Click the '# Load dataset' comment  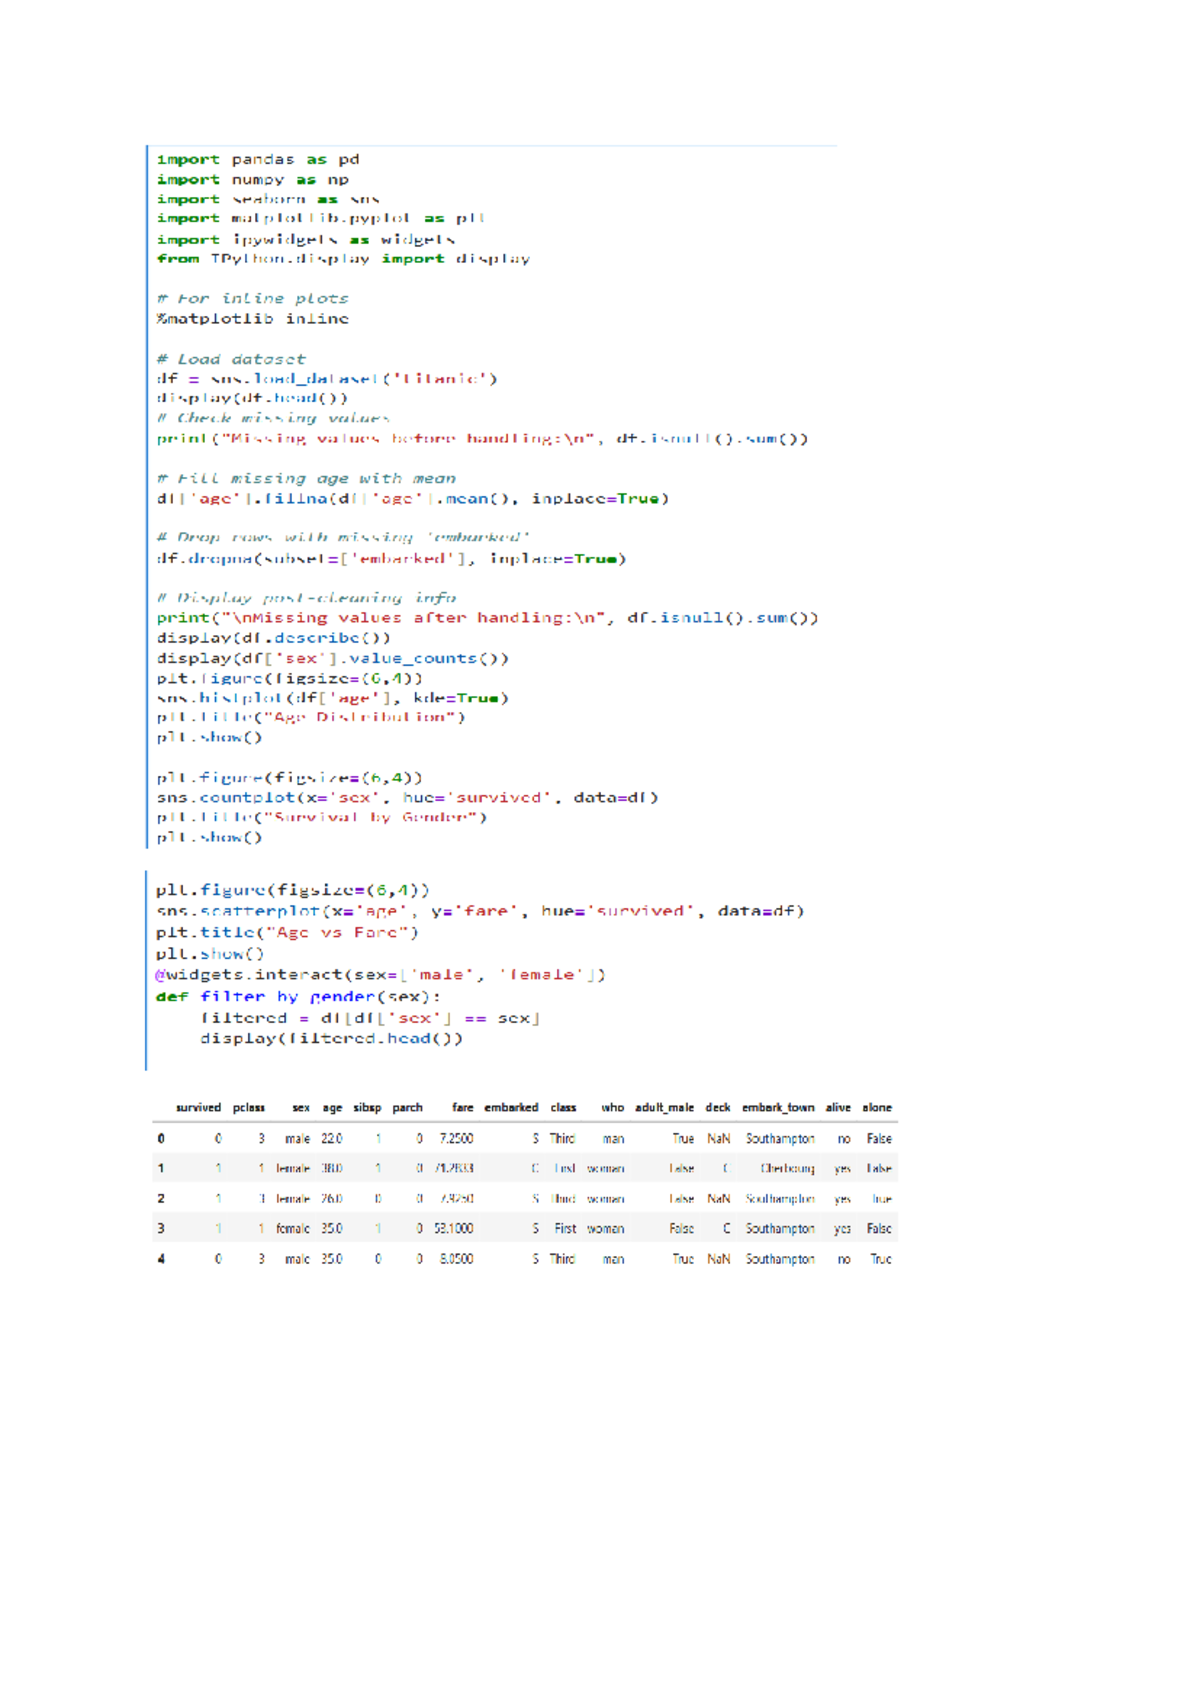point(231,358)
